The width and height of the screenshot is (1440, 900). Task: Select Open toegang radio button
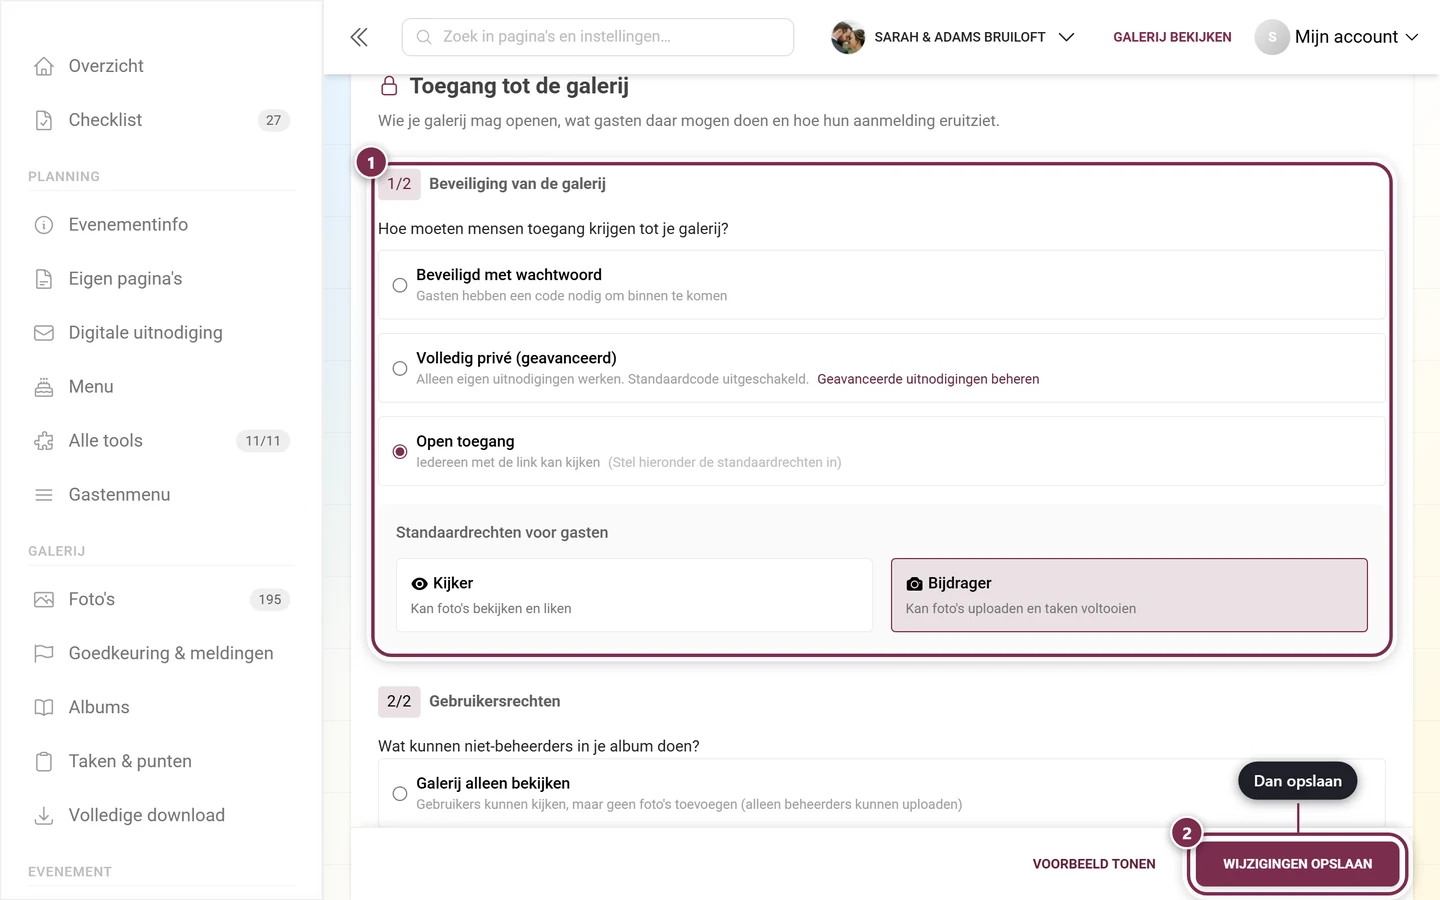[x=400, y=452]
